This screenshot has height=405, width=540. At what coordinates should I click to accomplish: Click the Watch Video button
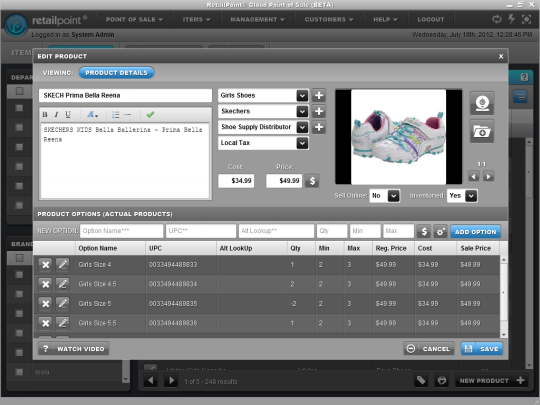[73, 349]
